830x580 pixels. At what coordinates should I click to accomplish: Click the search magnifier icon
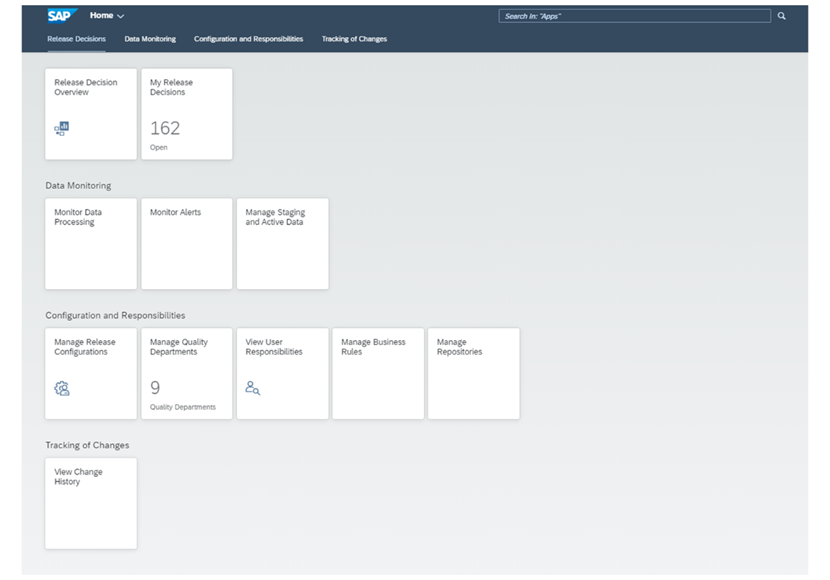point(781,15)
